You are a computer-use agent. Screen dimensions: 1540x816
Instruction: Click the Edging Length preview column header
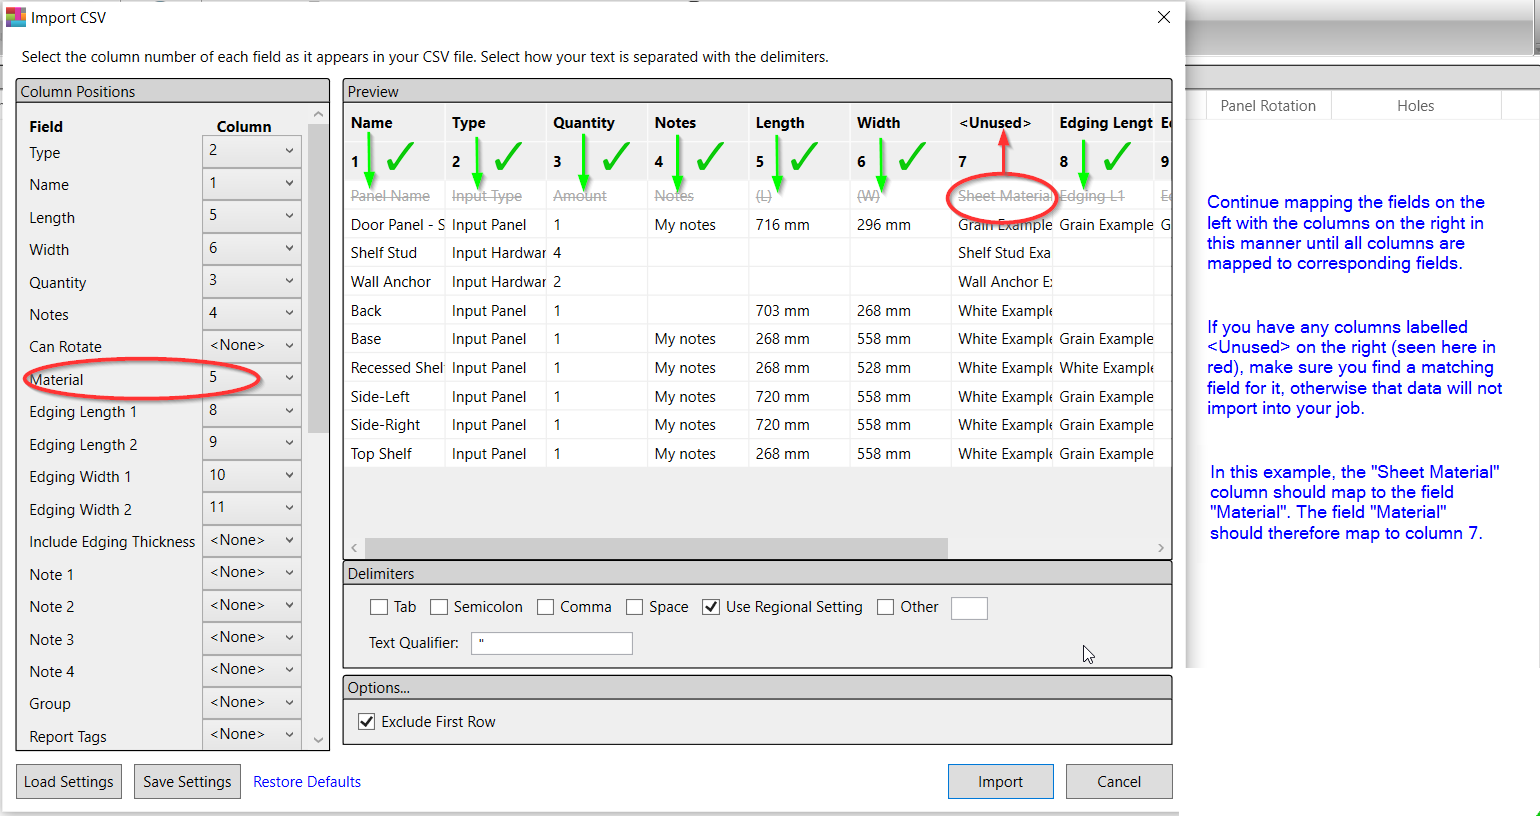point(1105,123)
